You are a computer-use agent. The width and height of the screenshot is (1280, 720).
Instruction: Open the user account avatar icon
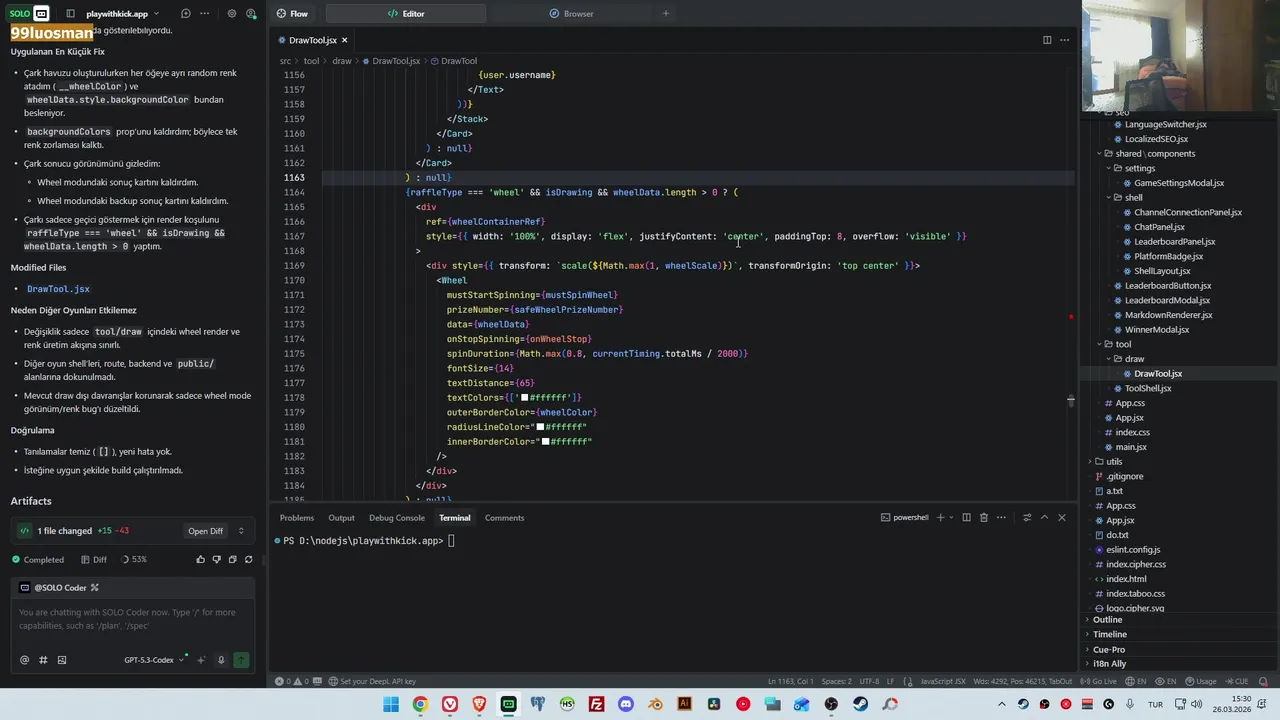pos(251,14)
